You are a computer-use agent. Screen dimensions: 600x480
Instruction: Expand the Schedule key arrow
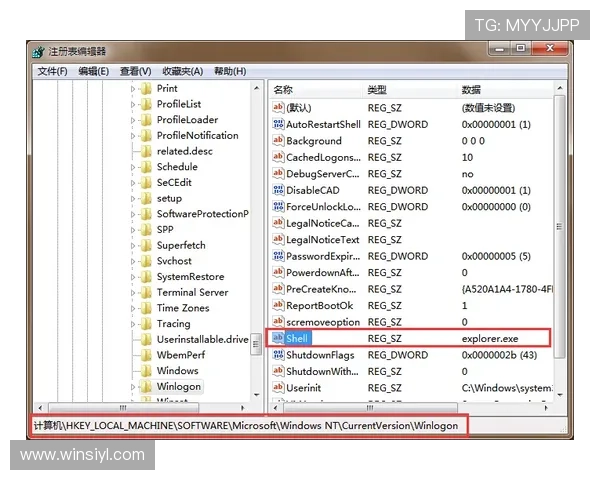coord(132,167)
